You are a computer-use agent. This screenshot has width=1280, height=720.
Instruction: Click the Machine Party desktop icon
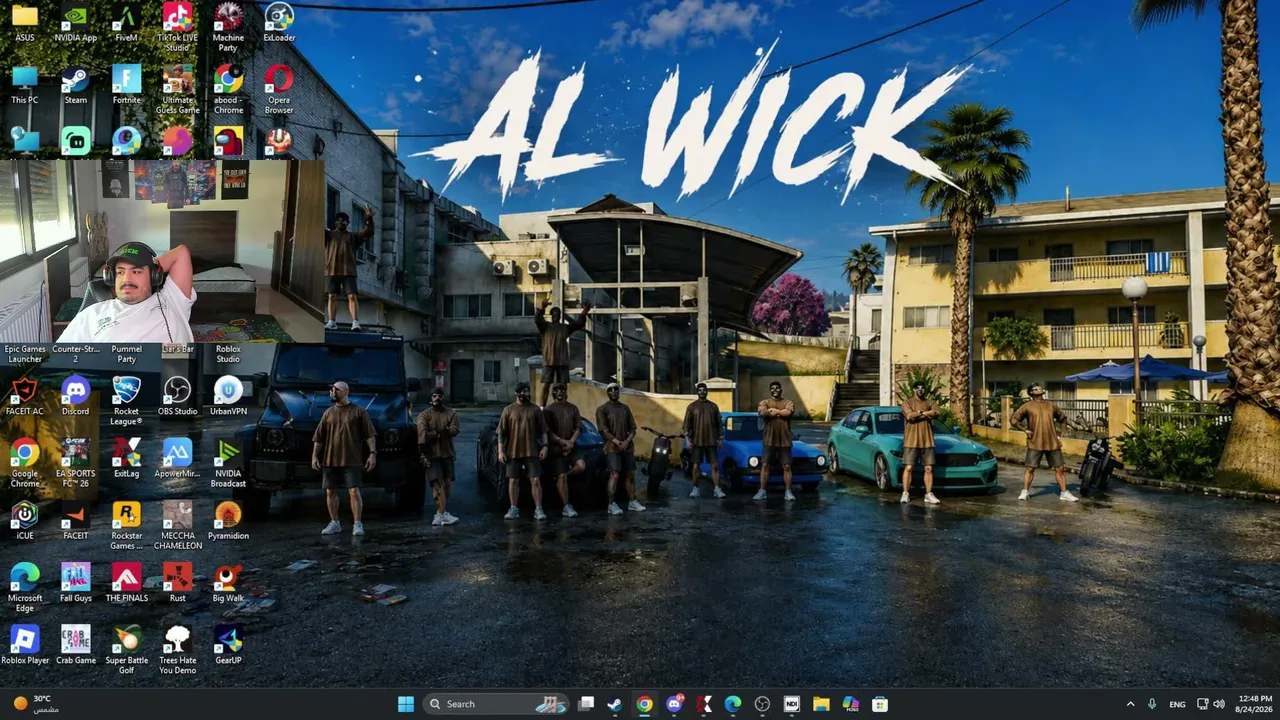(228, 27)
